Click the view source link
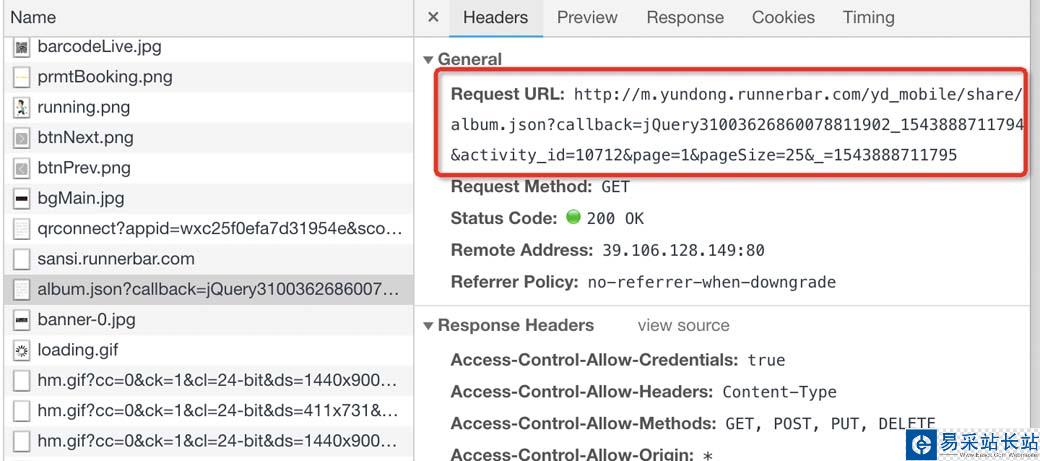Viewport: 1040px width, 461px height. coord(683,325)
